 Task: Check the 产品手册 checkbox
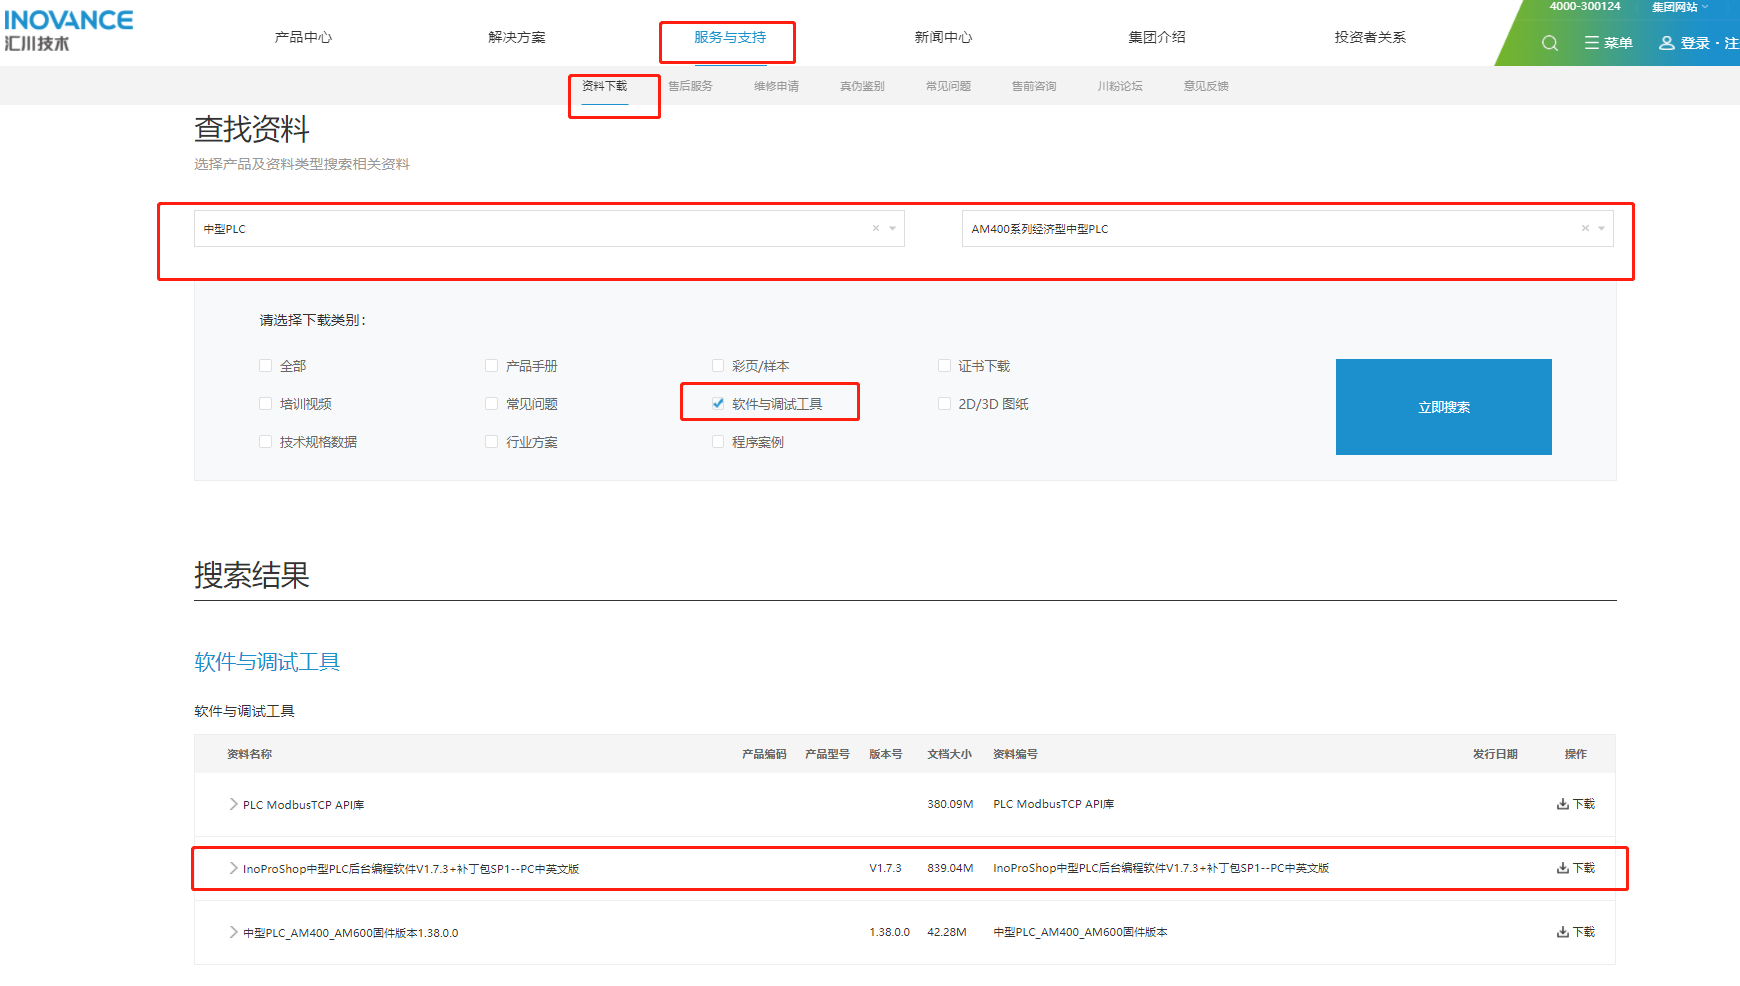(x=491, y=366)
